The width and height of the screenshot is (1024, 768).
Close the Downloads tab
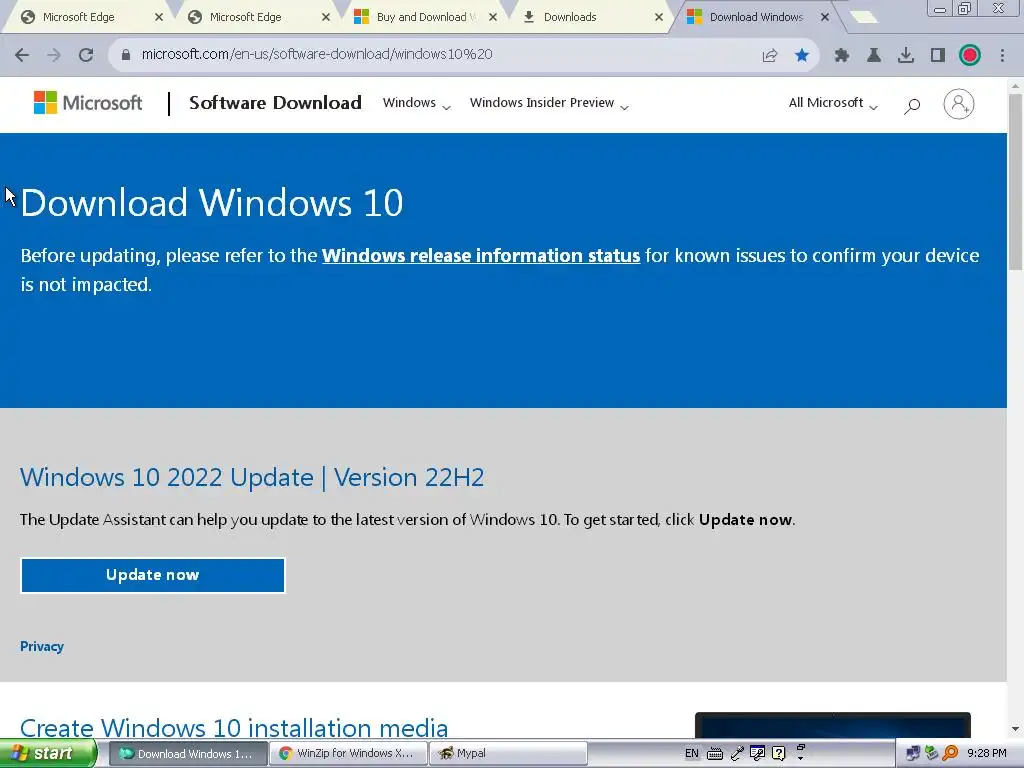click(x=659, y=18)
